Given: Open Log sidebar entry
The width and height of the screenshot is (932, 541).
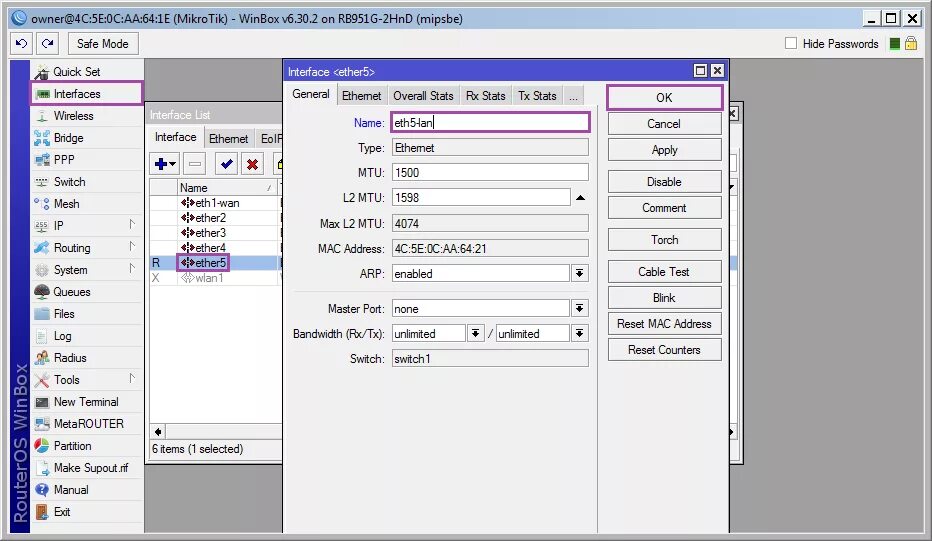Looking at the screenshot, I should [x=87, y=336].
